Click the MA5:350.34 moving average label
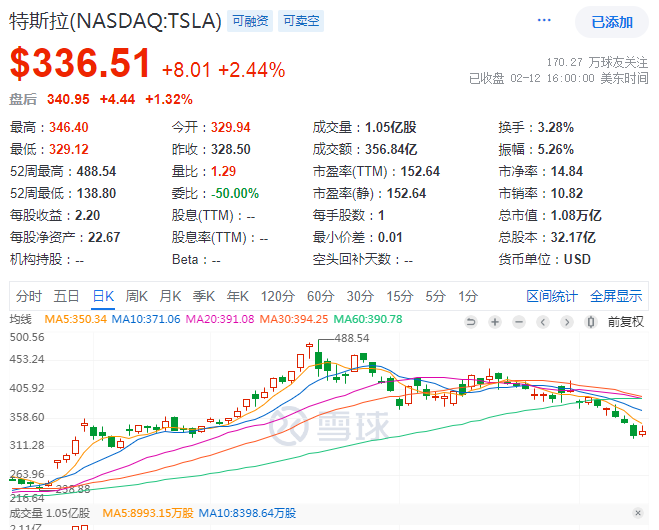The image size is (659, 530). pyautogui.click(x=76, y=319)
